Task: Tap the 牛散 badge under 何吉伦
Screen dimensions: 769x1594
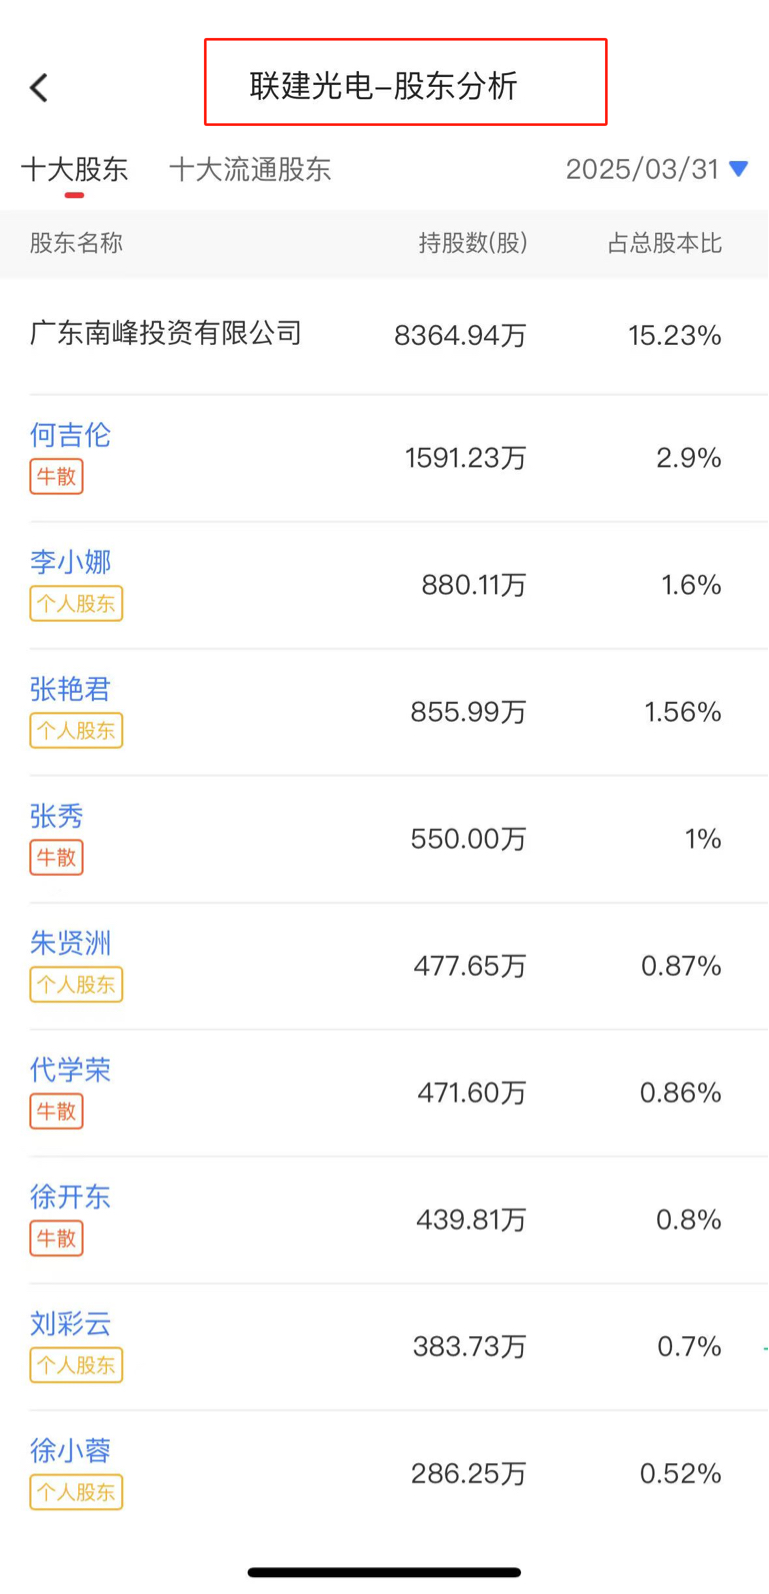Action: (56, 476)
